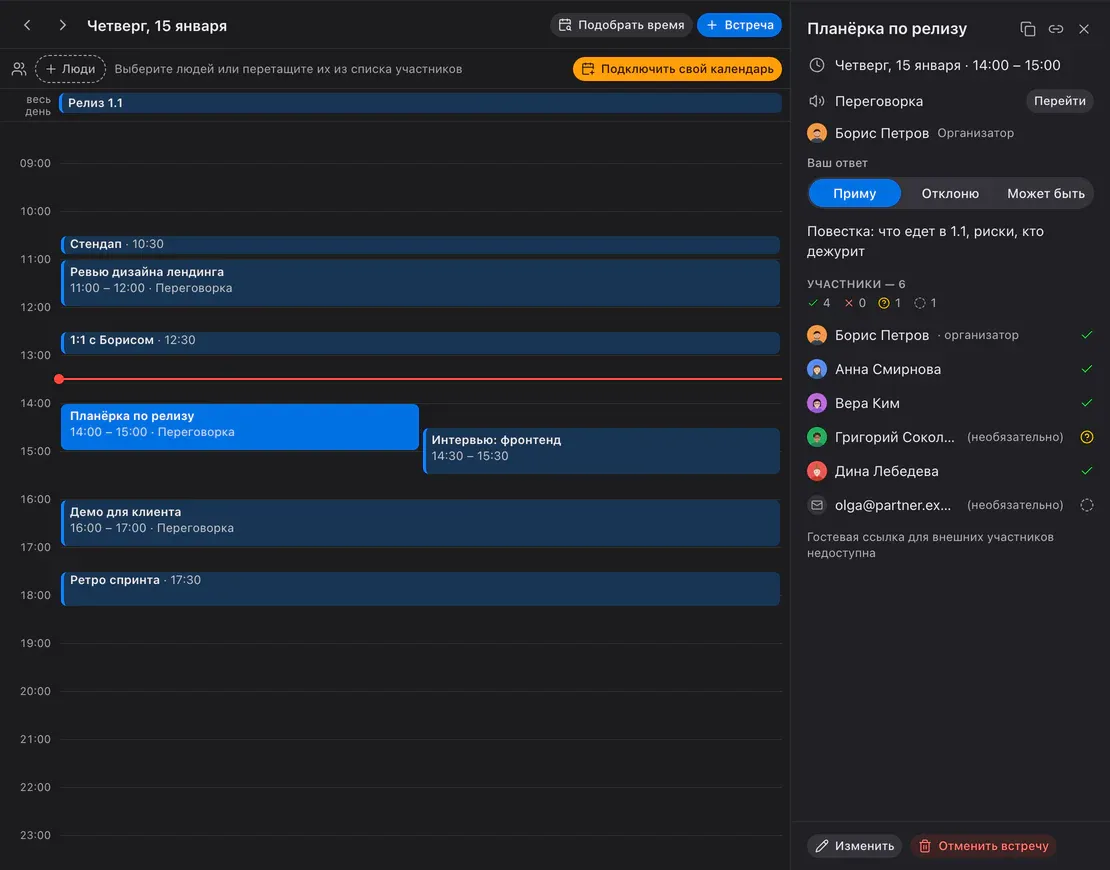Click the people group icon
Image resolution: width=1110 pixels, height=870 pixels.
[19, 69]
